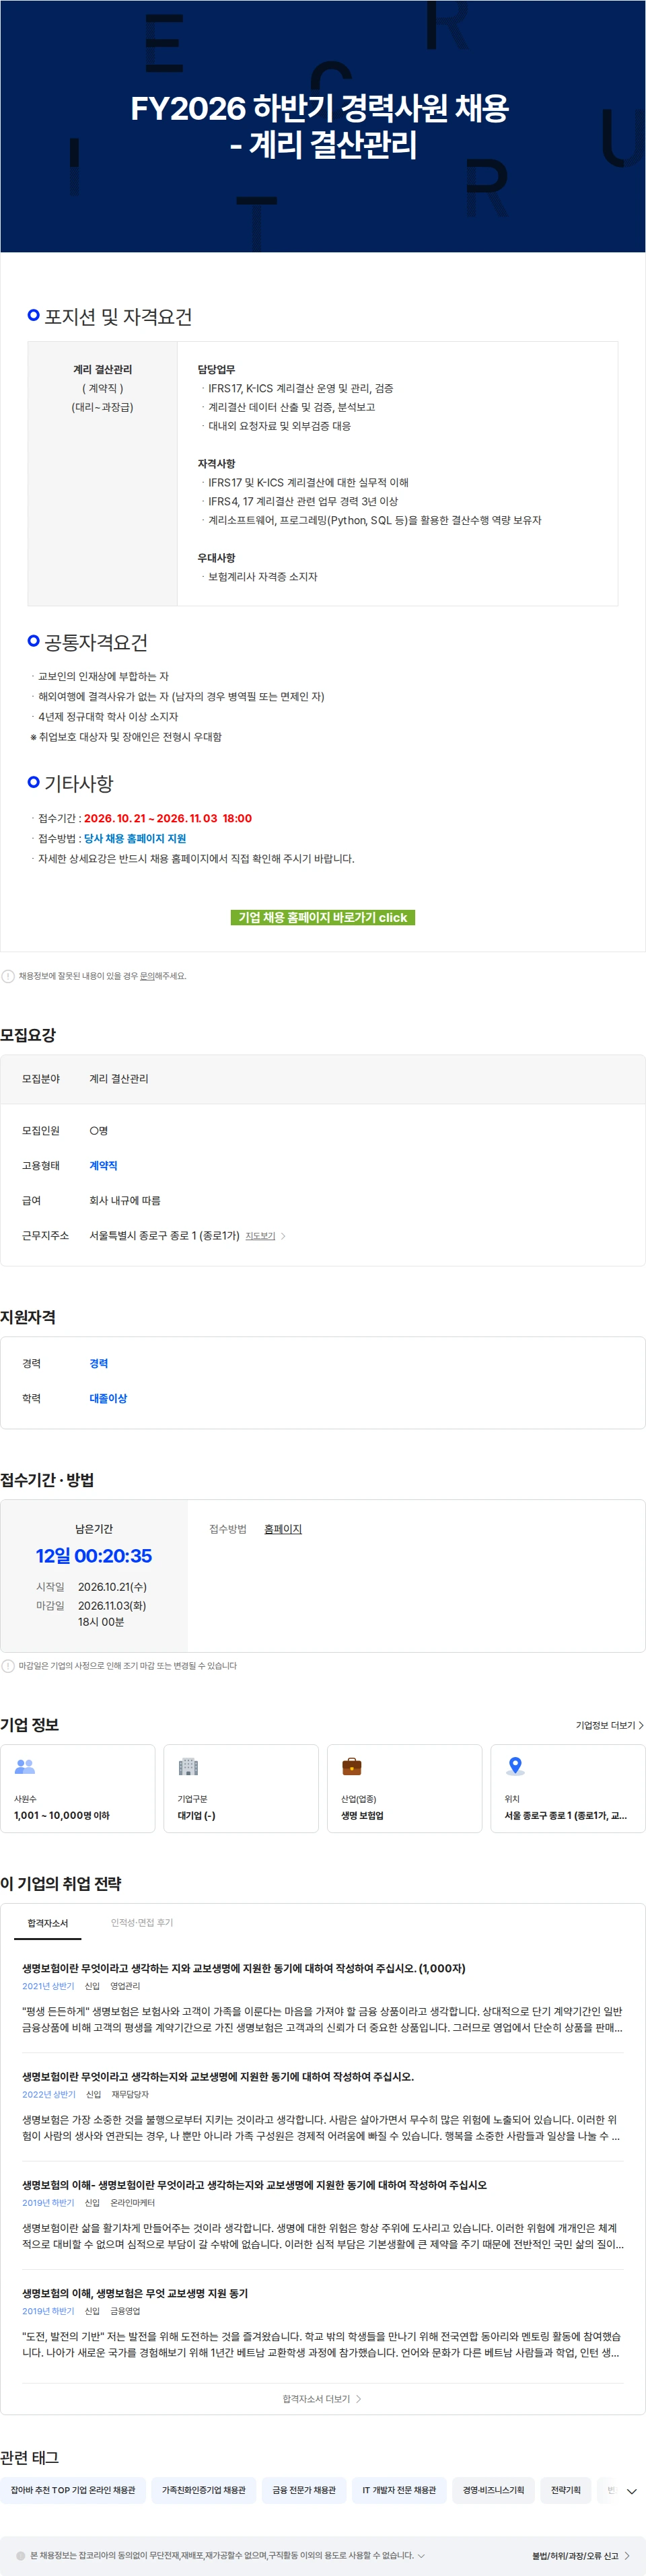
Task: Click the 위치 서울 종로구 card
Action: [x=568, y=1789]
